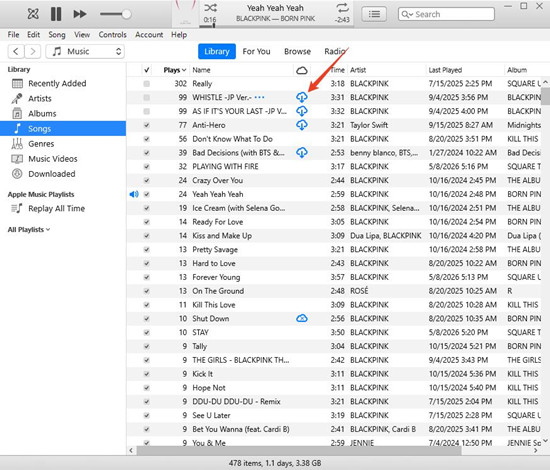Open the Up Next list button
This screenshot has height=470, width=550.
click(374, 14)
